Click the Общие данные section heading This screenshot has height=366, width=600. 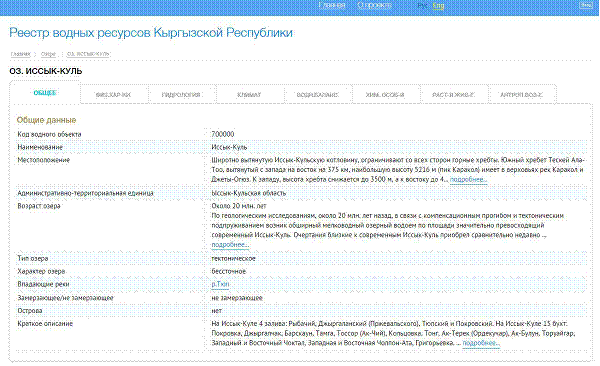tap(46, 120)
